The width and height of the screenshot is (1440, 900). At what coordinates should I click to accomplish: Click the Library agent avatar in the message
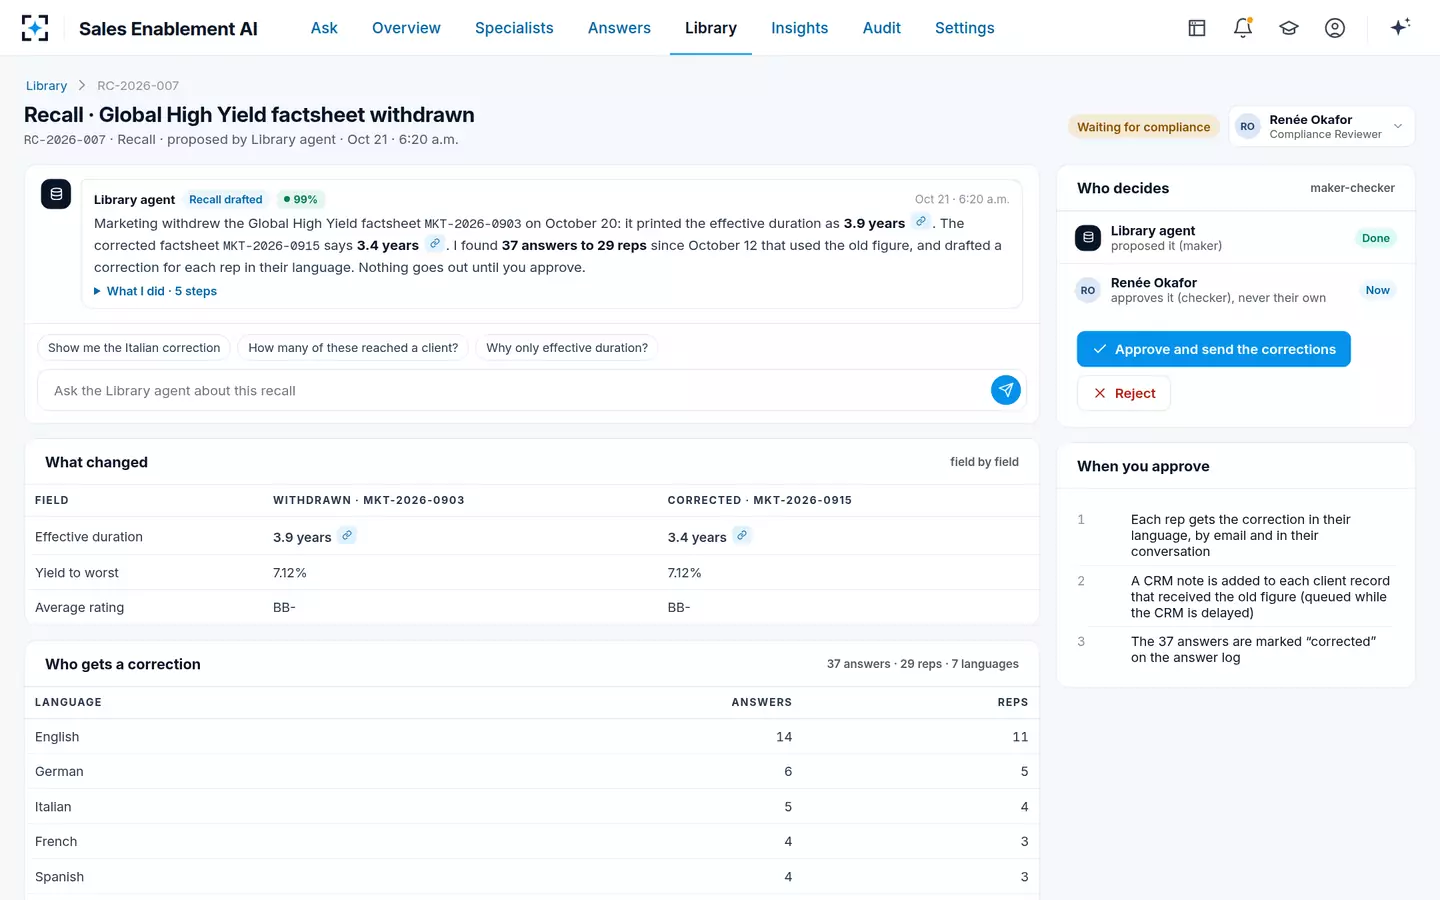point(56,194)
